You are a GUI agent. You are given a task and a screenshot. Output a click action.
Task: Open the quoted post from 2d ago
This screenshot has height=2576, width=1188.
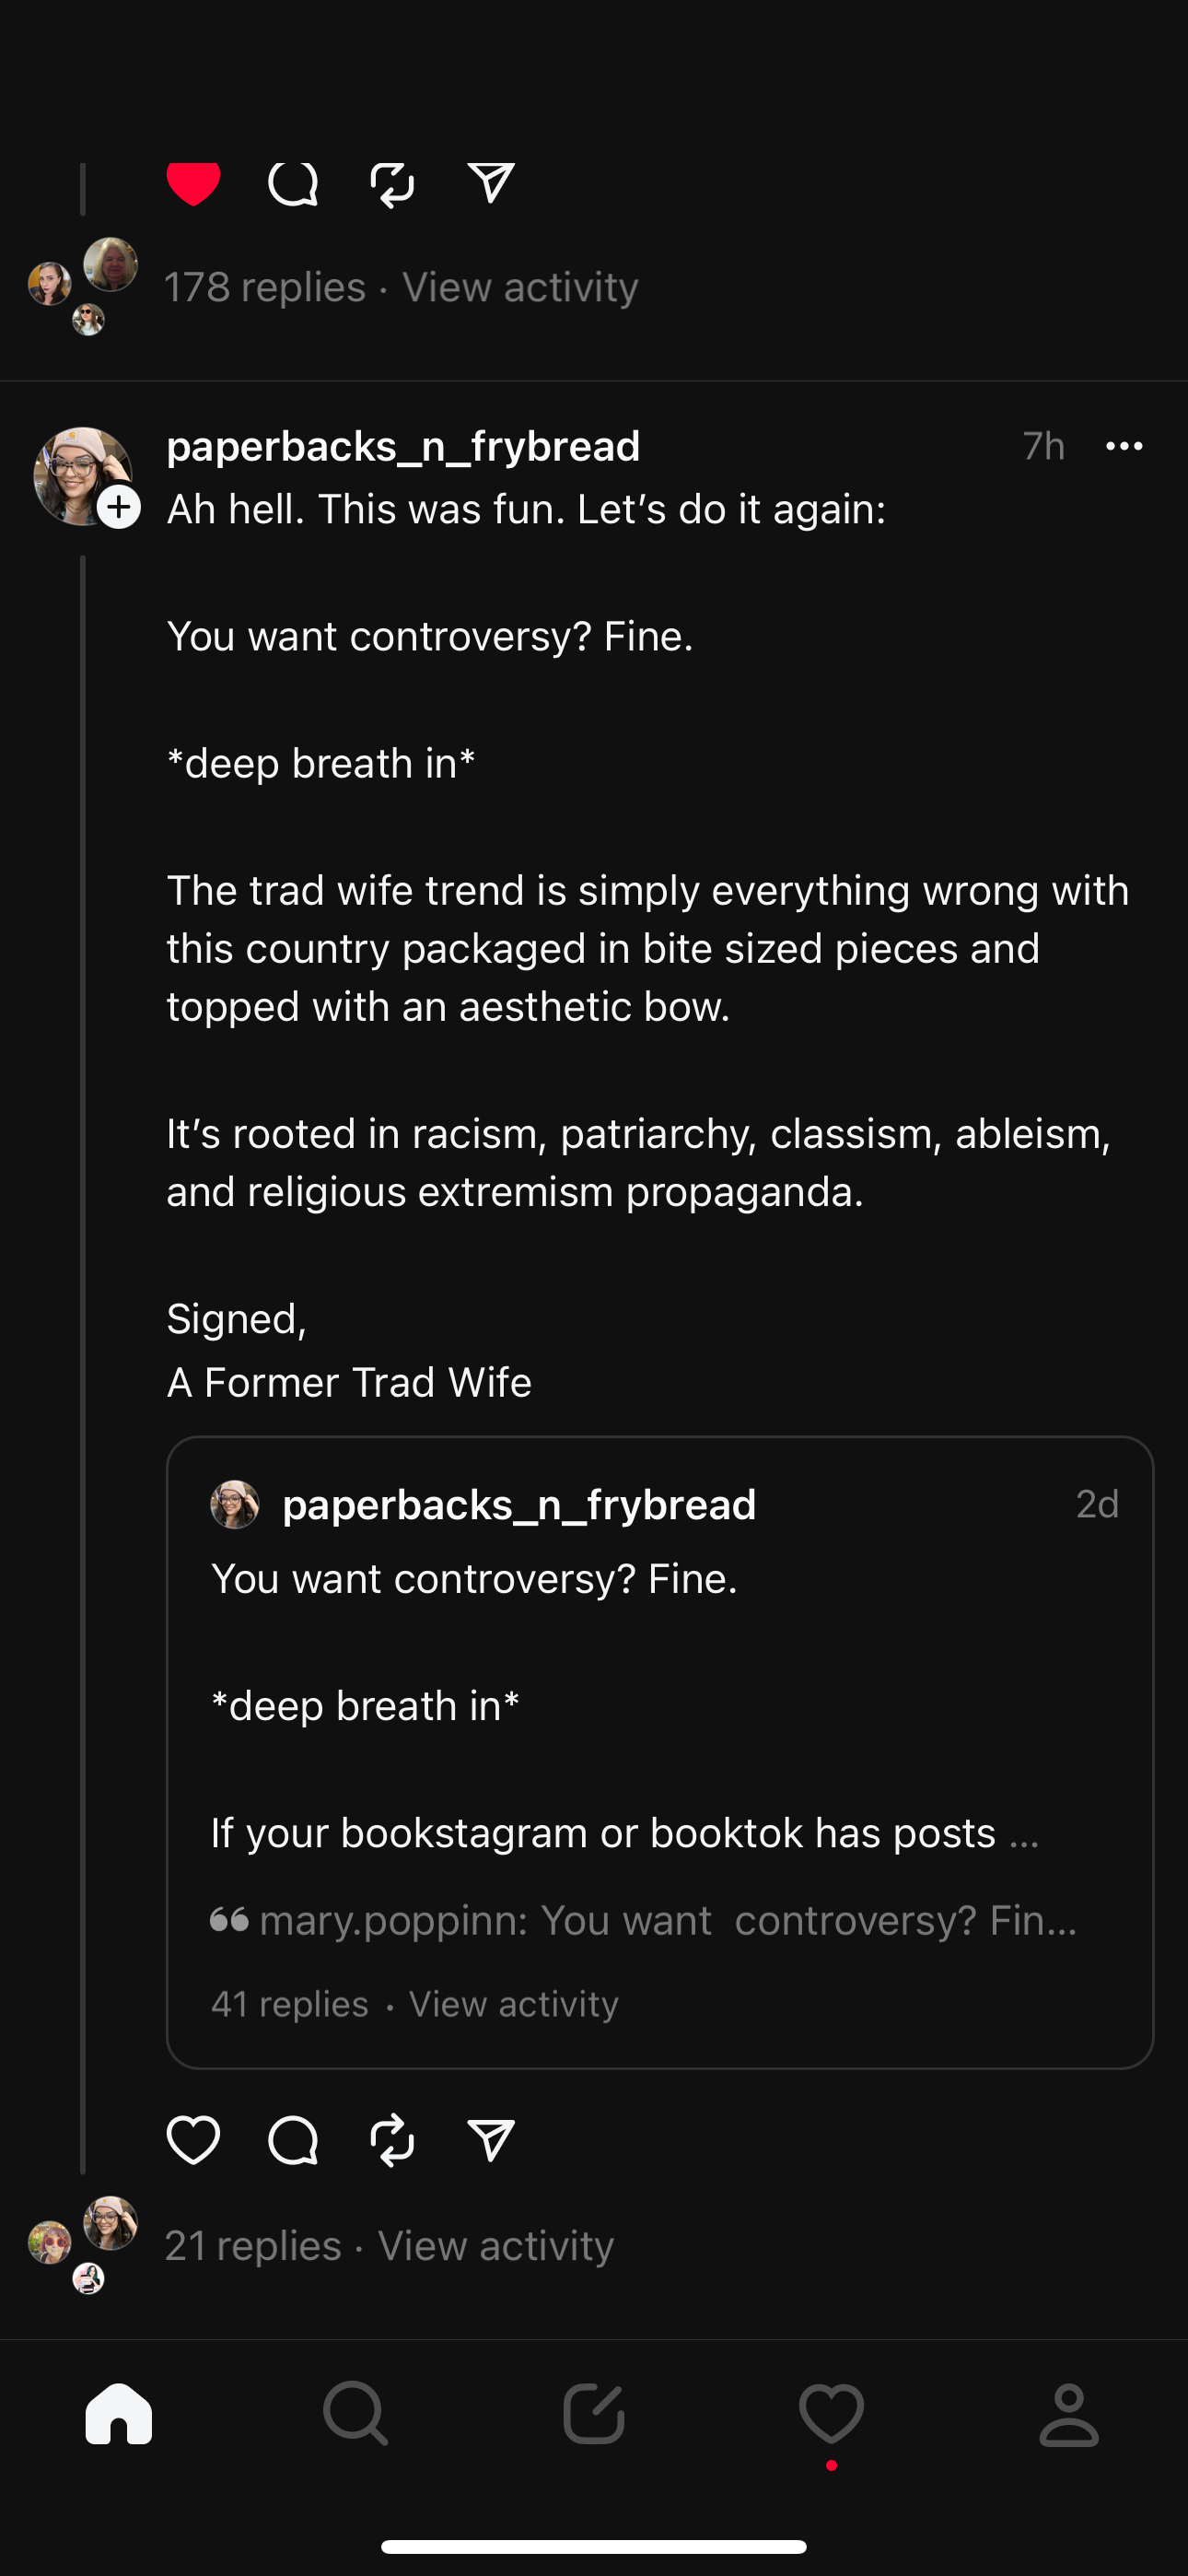[x=660, y=1700]
